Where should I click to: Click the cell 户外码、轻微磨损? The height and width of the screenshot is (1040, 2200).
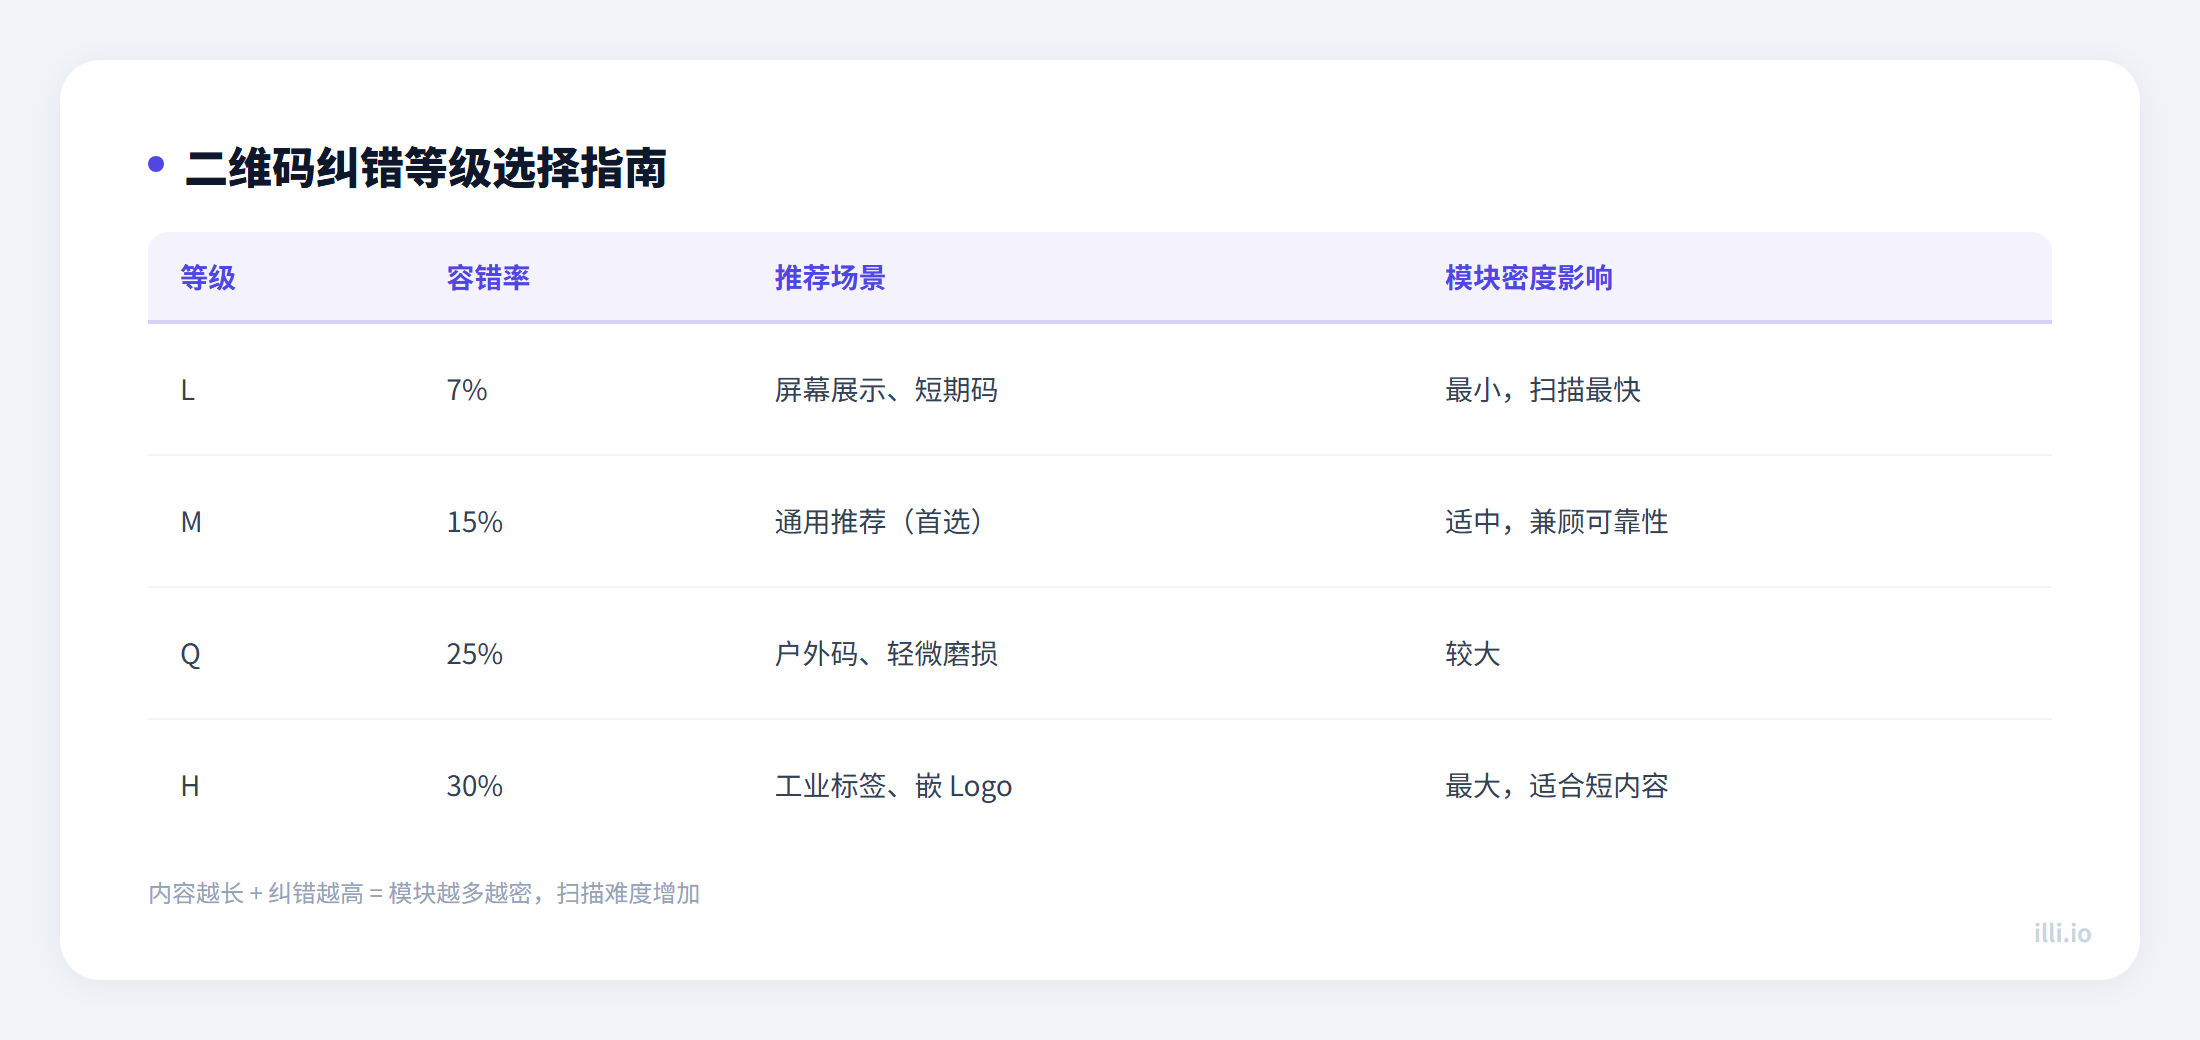(x=886, y=654)
